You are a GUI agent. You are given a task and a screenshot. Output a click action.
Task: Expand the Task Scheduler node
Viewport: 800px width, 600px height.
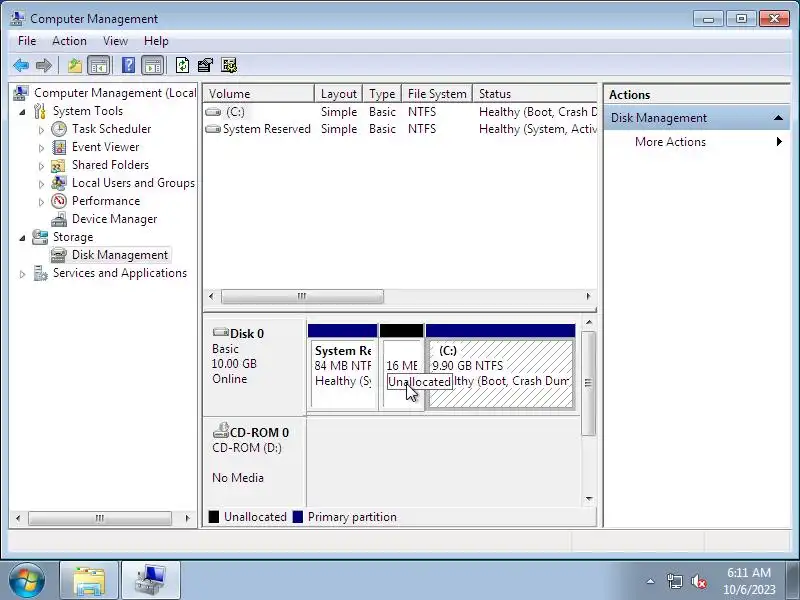[x=41, y=130]
